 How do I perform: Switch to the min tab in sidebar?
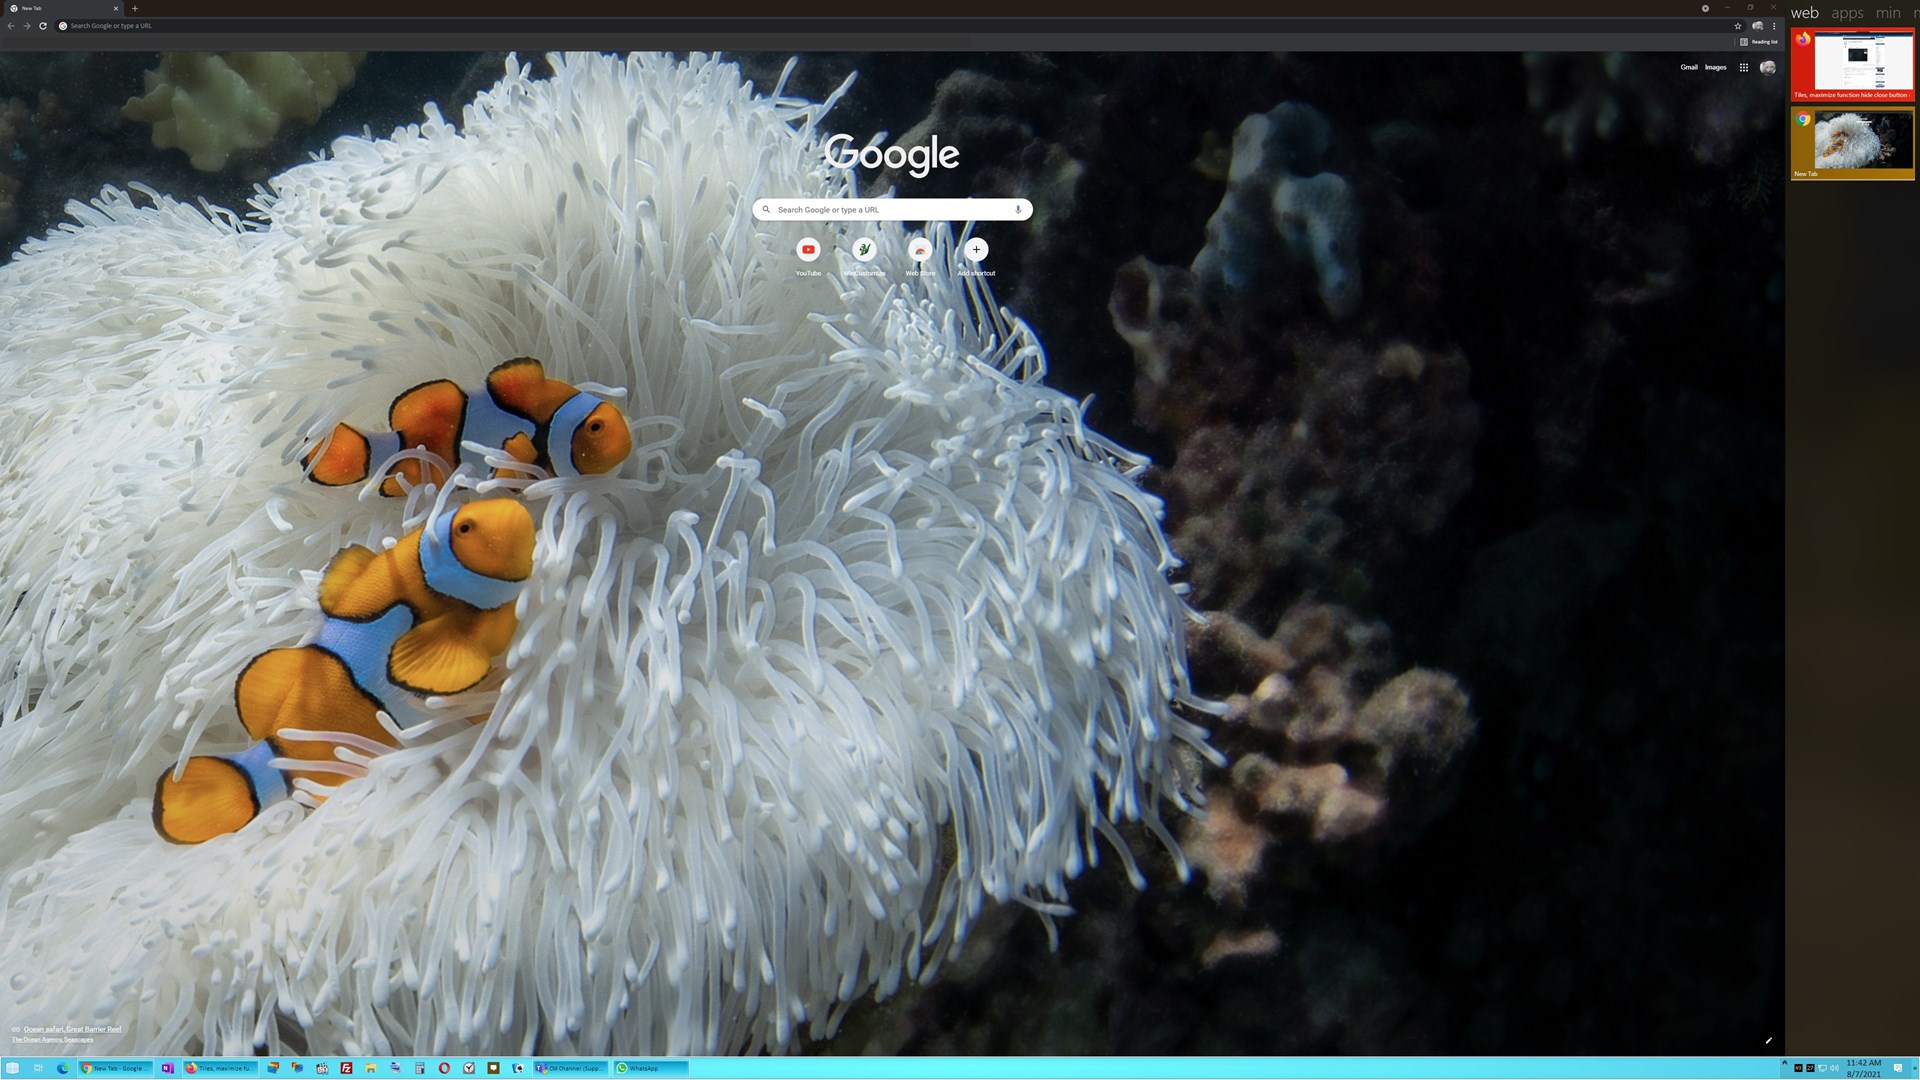[1887, 13]
